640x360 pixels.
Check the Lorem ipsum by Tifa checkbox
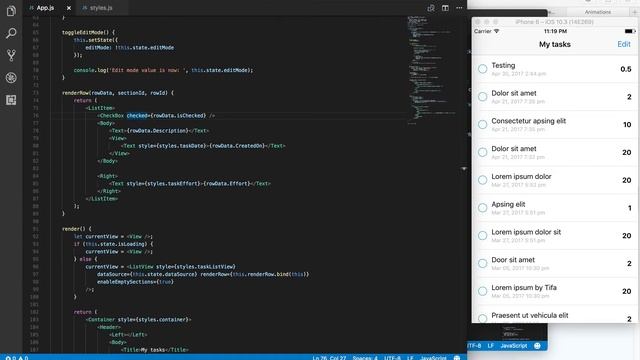click(x=482, y=291)
